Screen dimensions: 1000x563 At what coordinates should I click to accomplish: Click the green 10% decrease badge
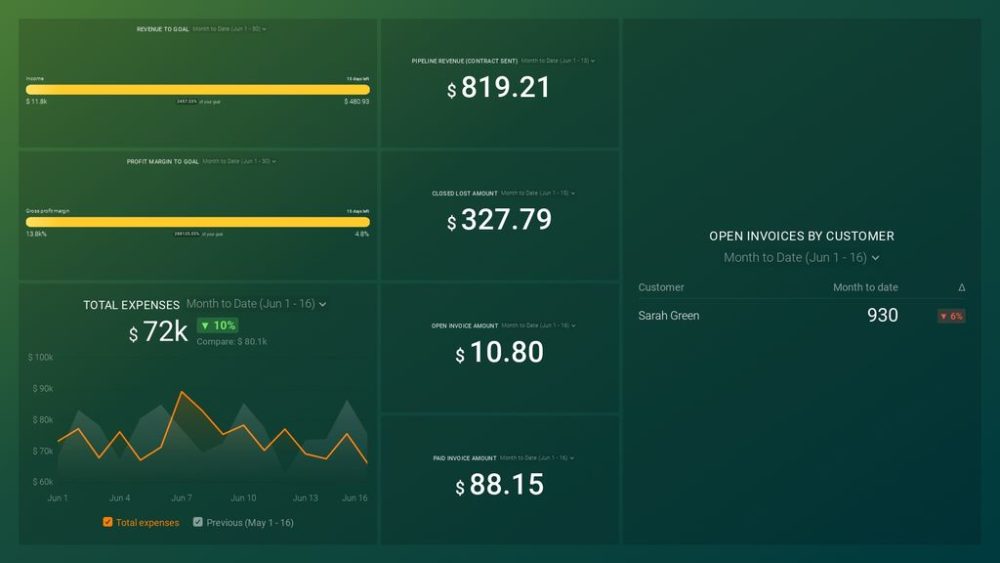217,326
